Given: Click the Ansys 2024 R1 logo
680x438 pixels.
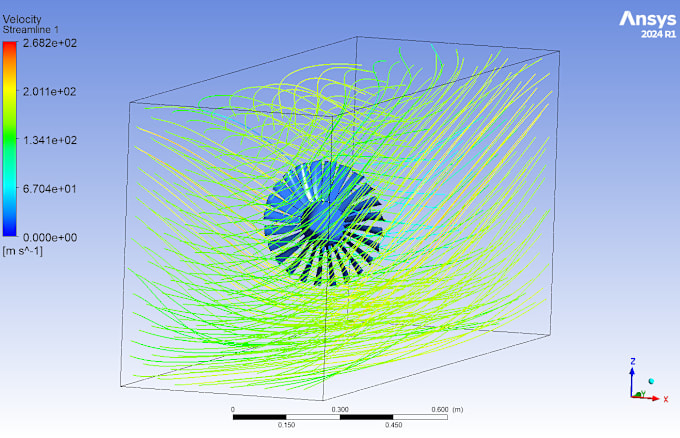Looking at the screenshot, I should (x=647, y=25).
